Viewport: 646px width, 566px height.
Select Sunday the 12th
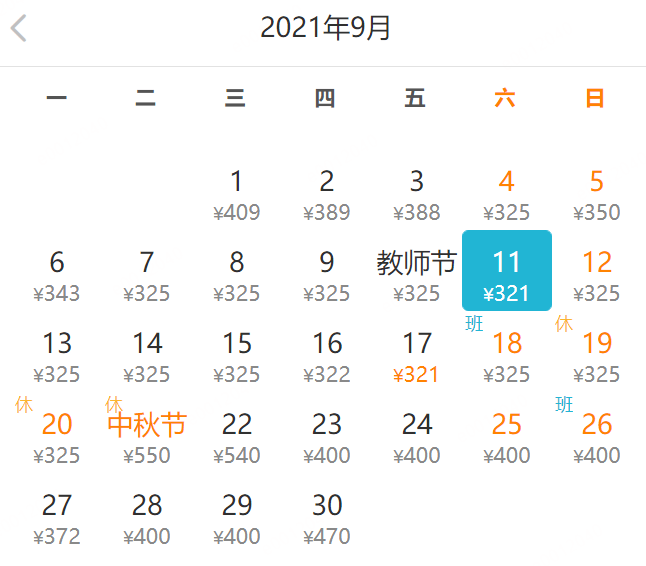(x=597, y=271)
